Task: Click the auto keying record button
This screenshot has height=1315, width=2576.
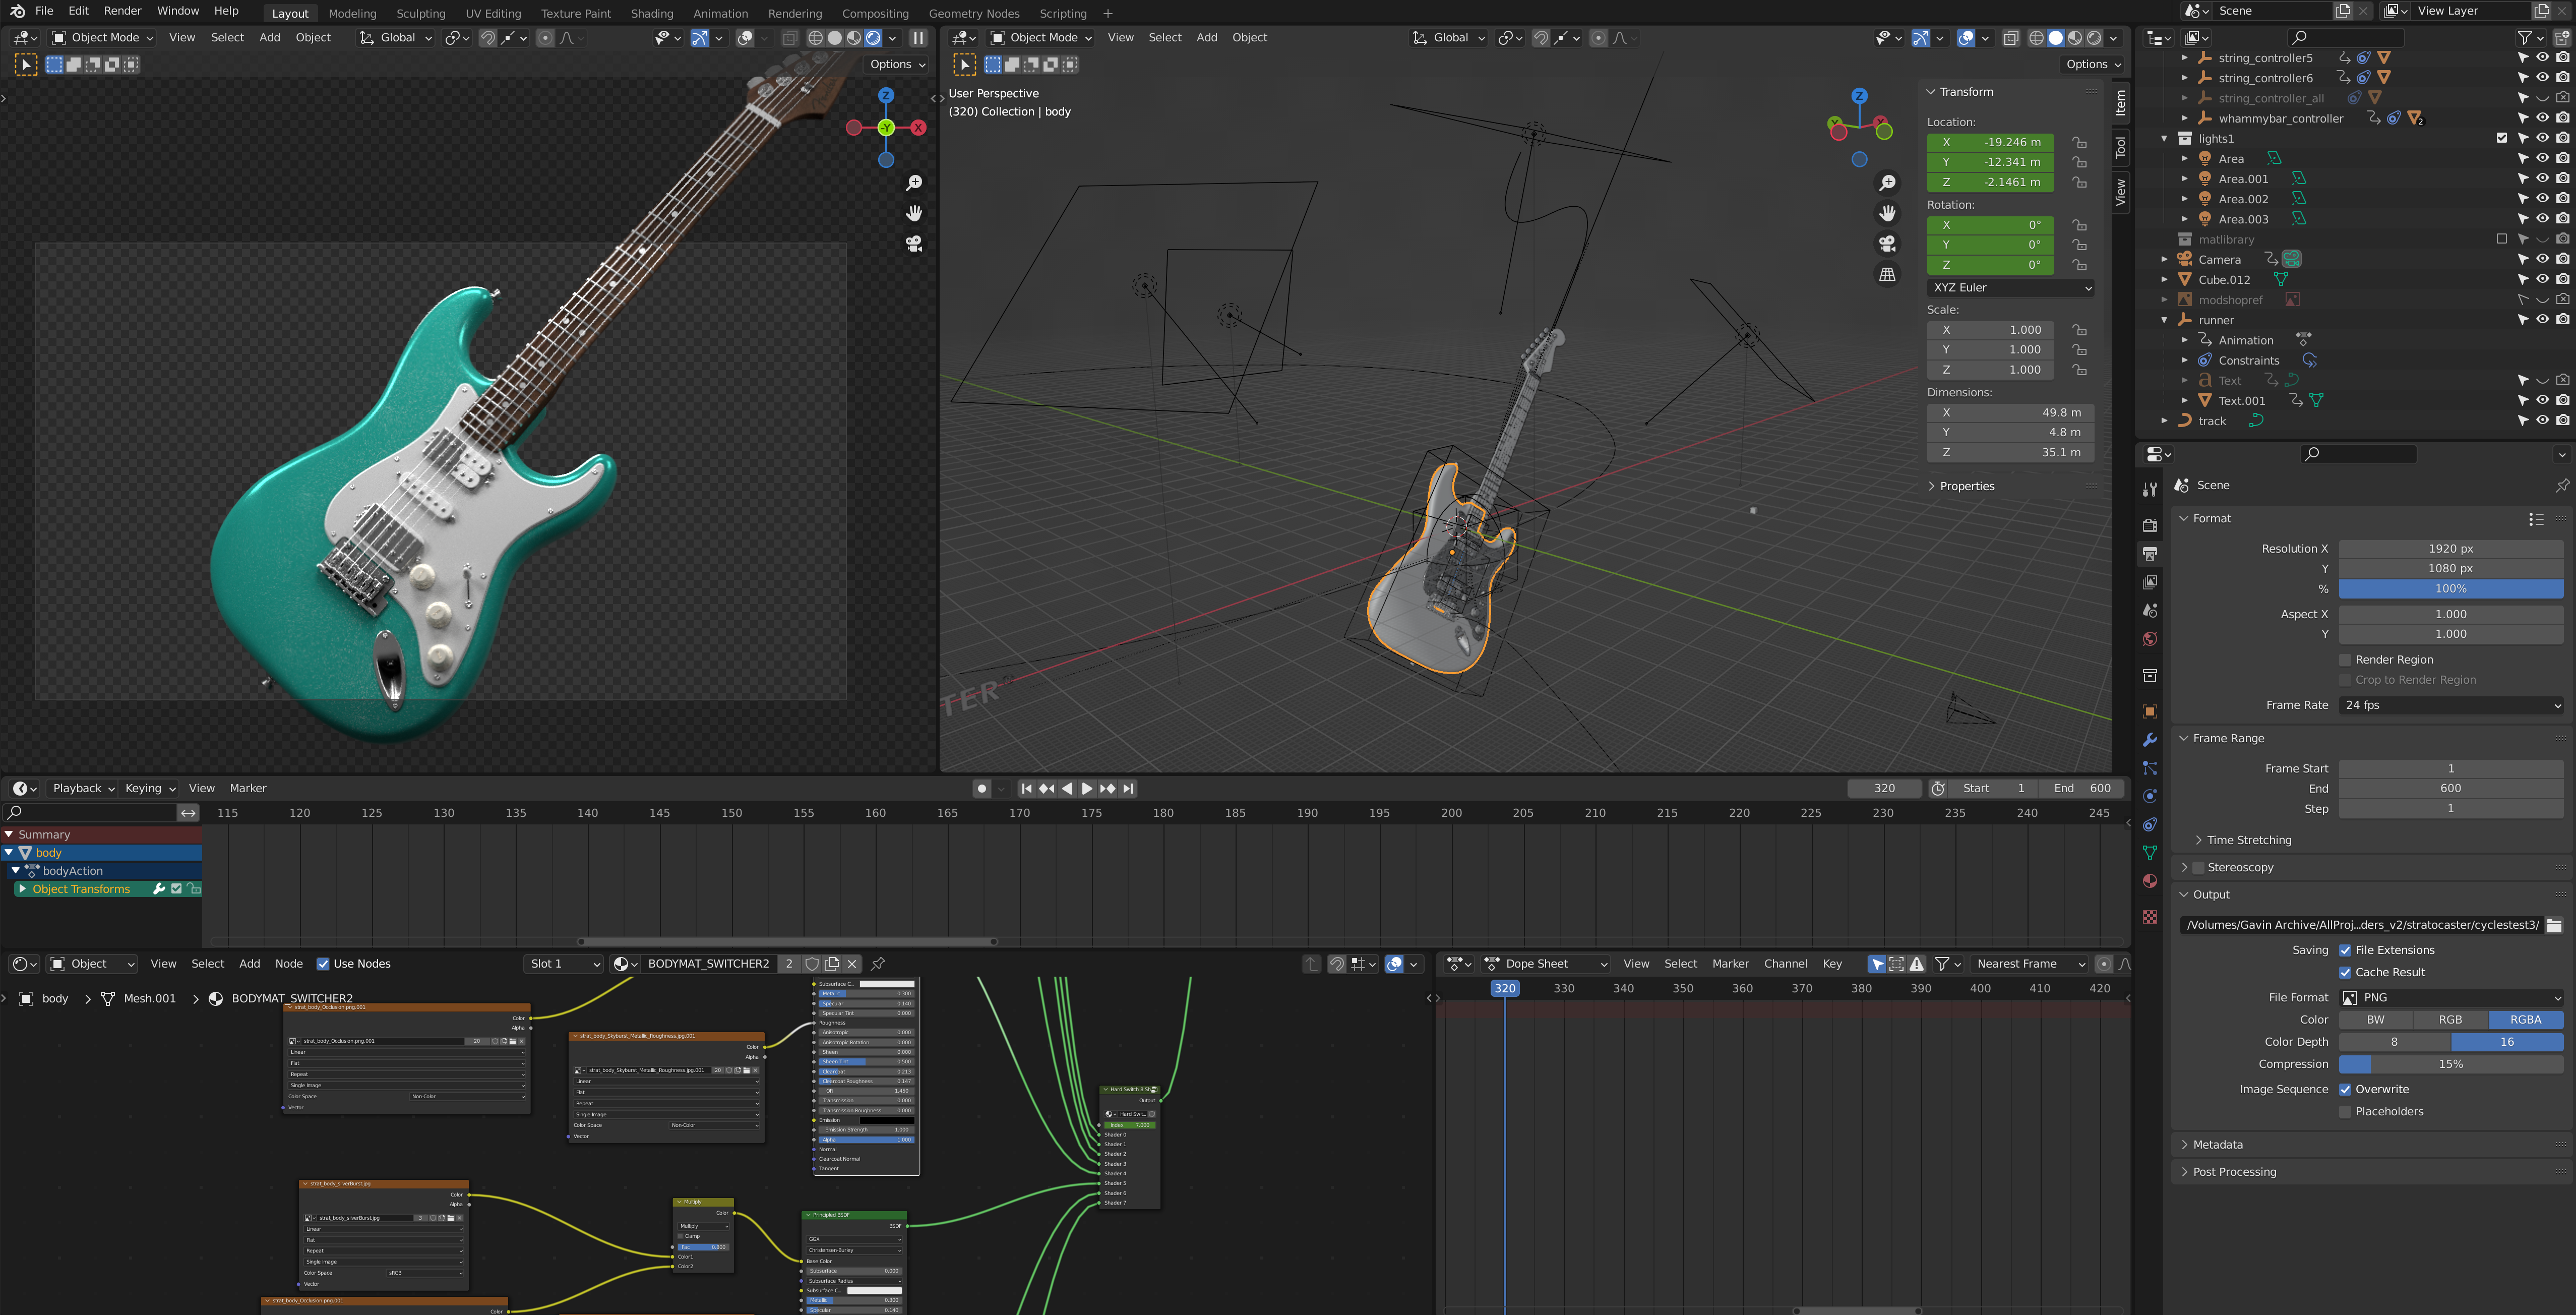Action: click(x=982, y=788)
